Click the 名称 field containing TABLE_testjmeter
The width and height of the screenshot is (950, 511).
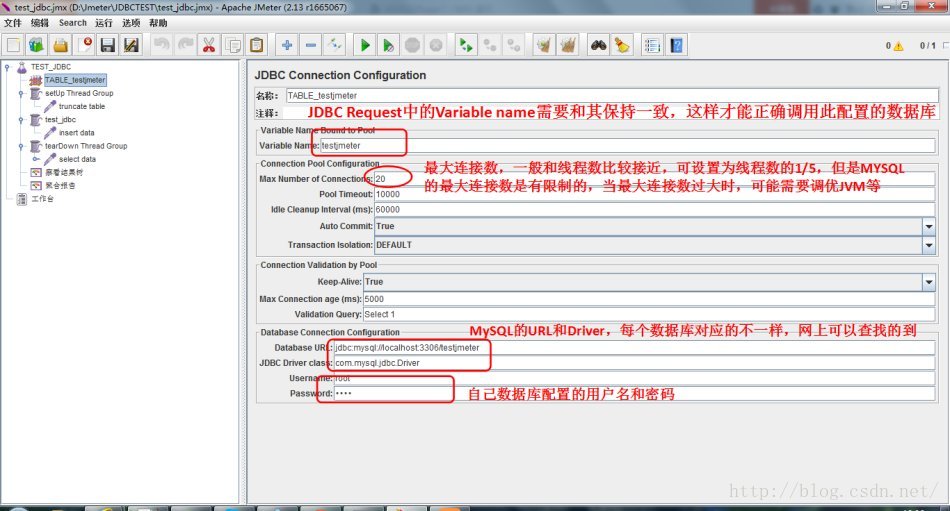click(x=612, y=96)
